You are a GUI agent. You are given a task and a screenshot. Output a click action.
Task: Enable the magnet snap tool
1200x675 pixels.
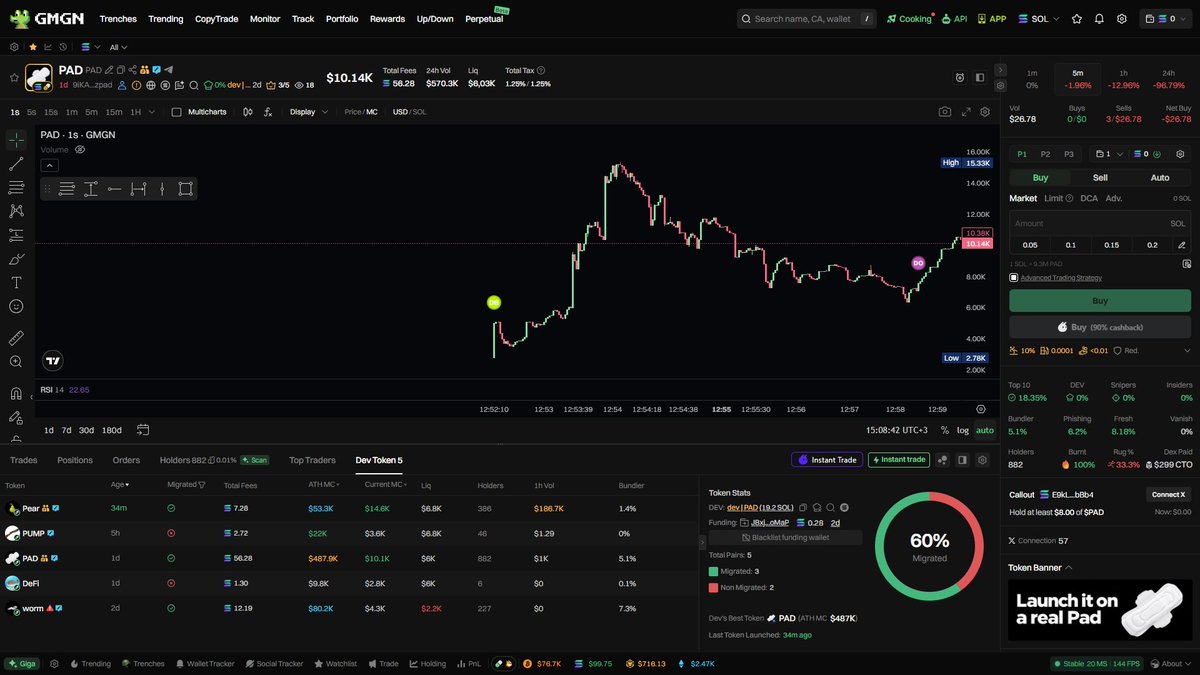coord(16,393)
